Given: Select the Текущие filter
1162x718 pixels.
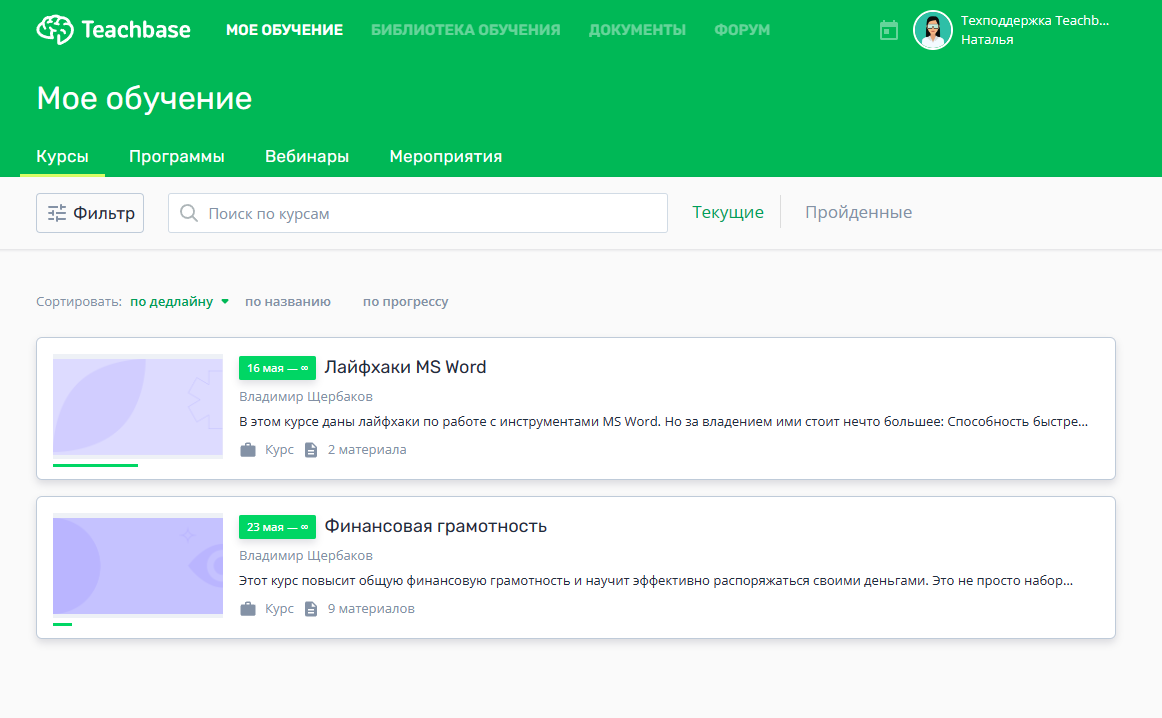Looking at the screenshot, I should click(728, 211).
